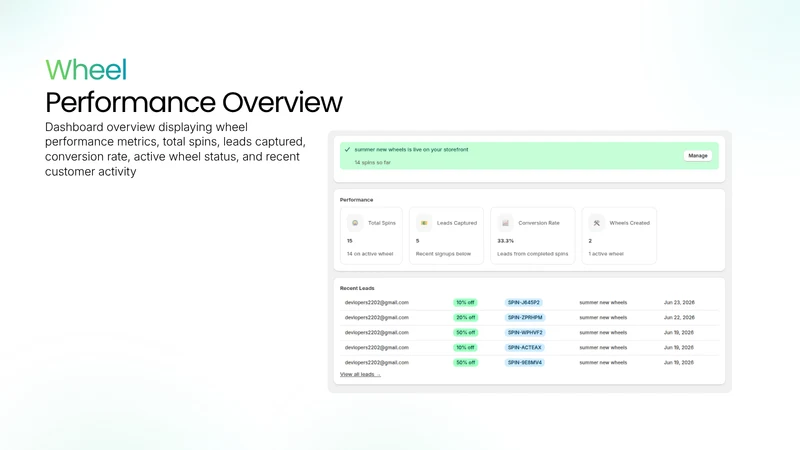Click the date 'Jun 22, 2026'
Viewport: 800px width, 450px height.
(x=679, y=317)
